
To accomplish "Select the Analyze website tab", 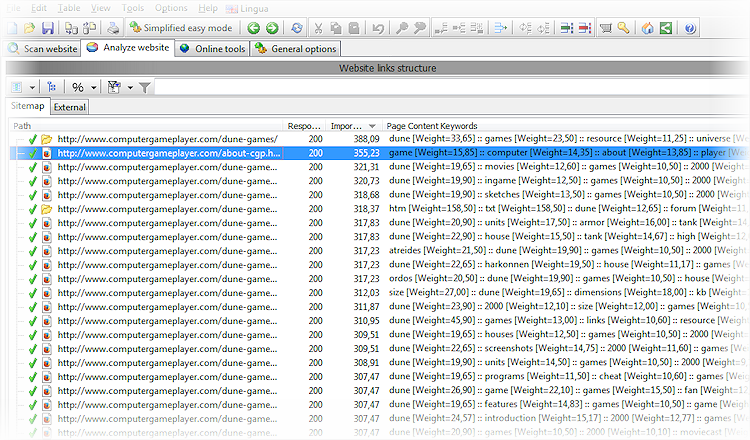I will coord(128,48).
